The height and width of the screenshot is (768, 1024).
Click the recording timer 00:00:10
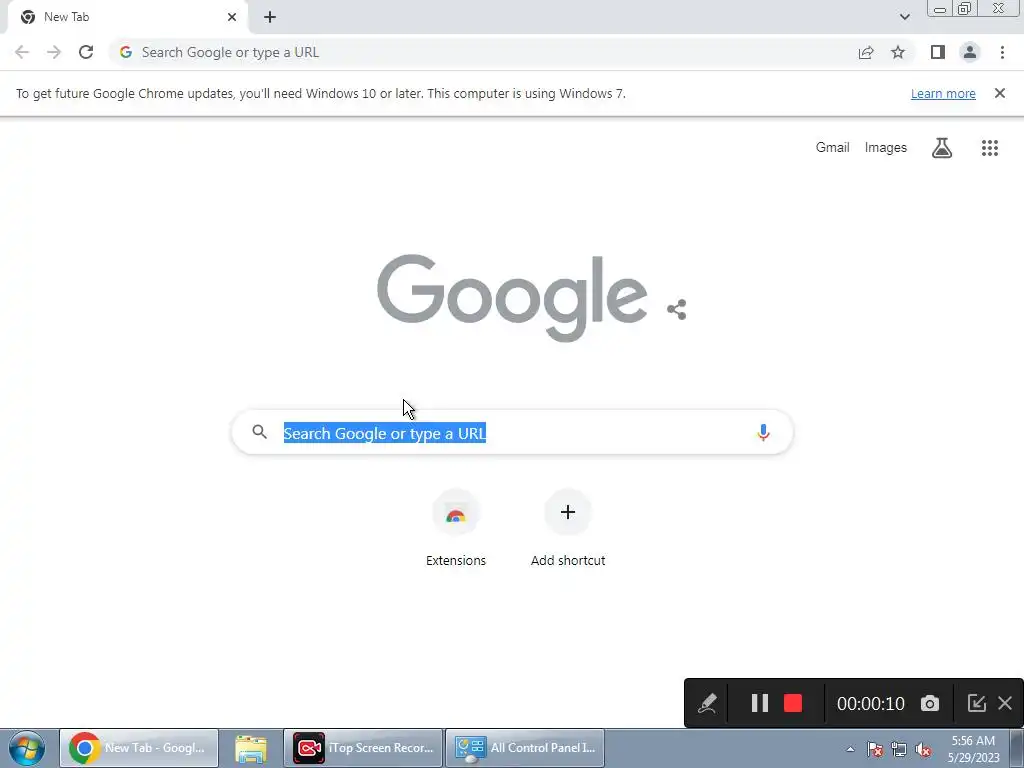tap(871, 703)
